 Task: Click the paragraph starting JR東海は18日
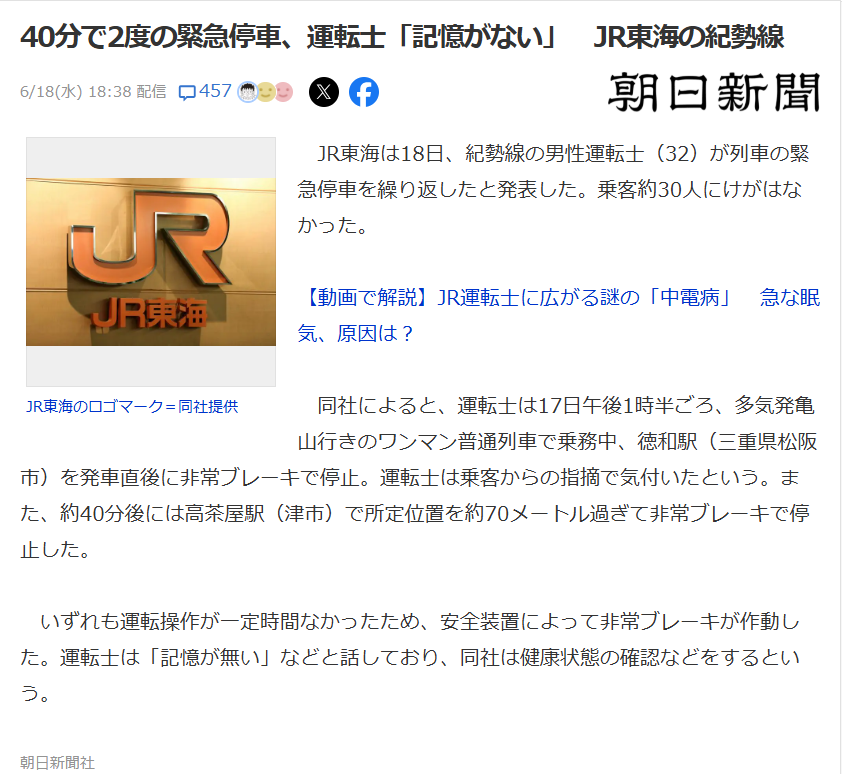[553, 189]
